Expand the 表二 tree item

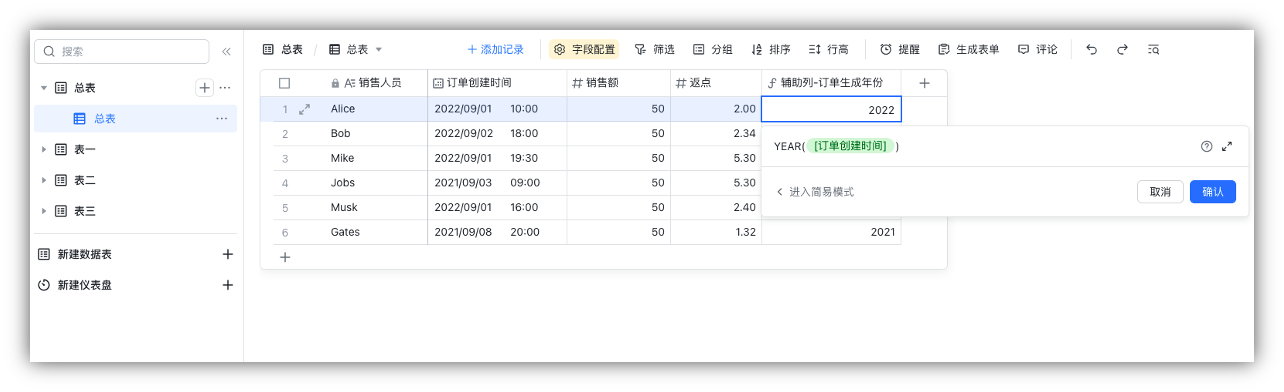tap(44, 181)
